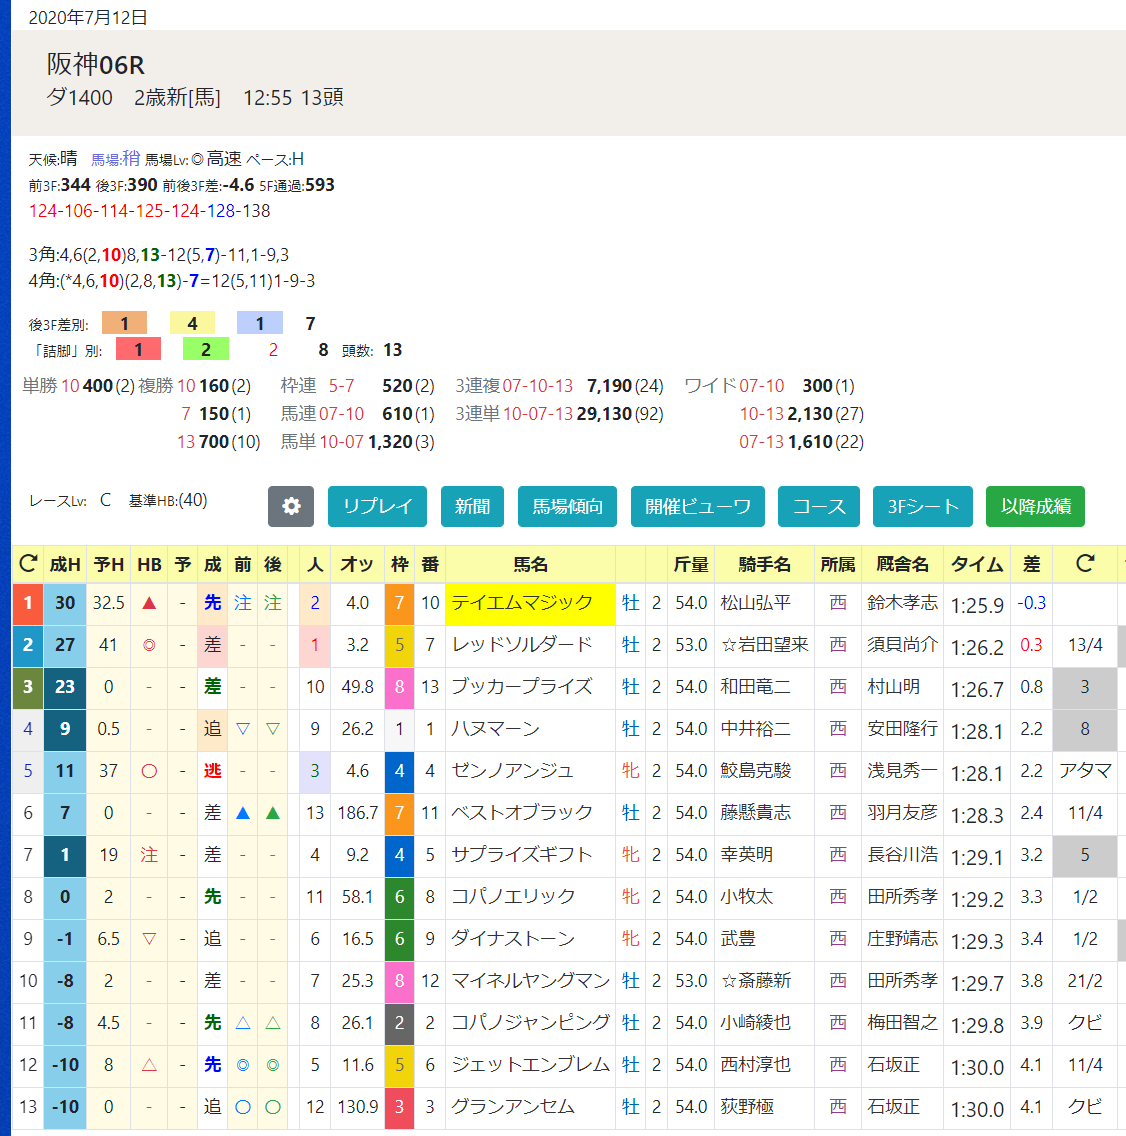Click the date 2020年7月12日
The width and height of the screenshot is (1126, 1136).
[x=88, y=17]
